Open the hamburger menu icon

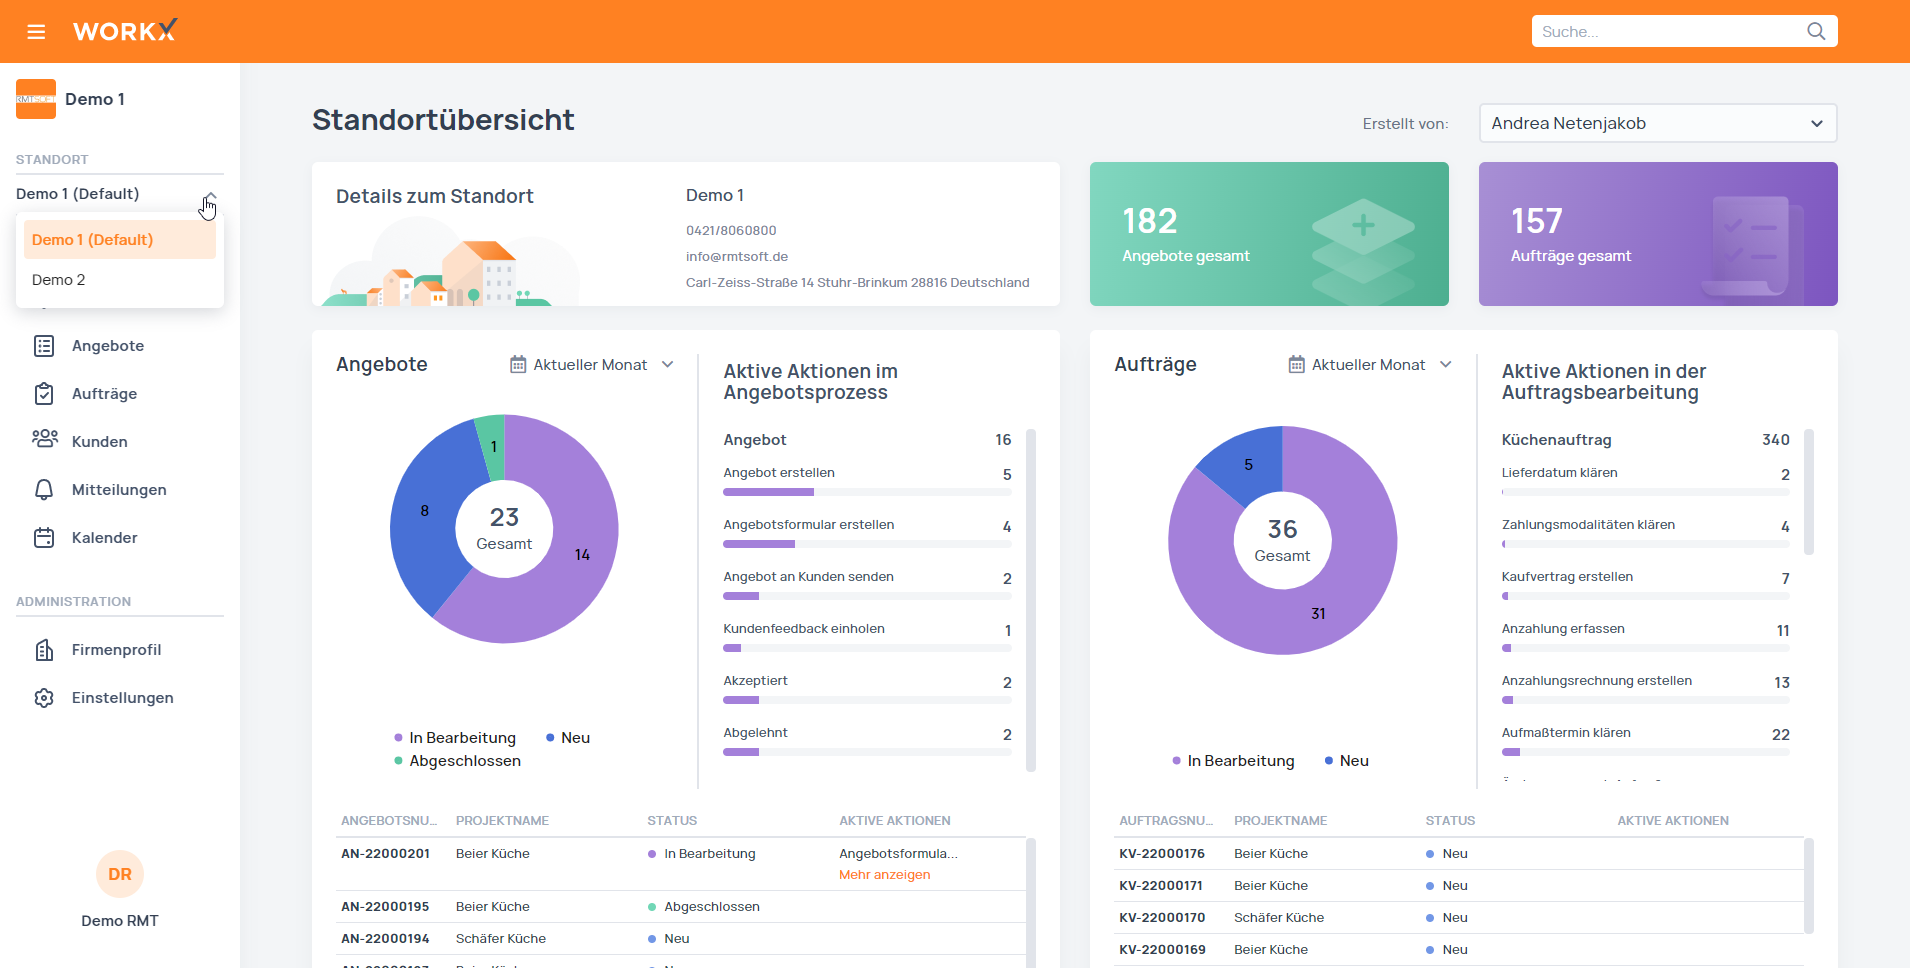[x=36, y=32]
